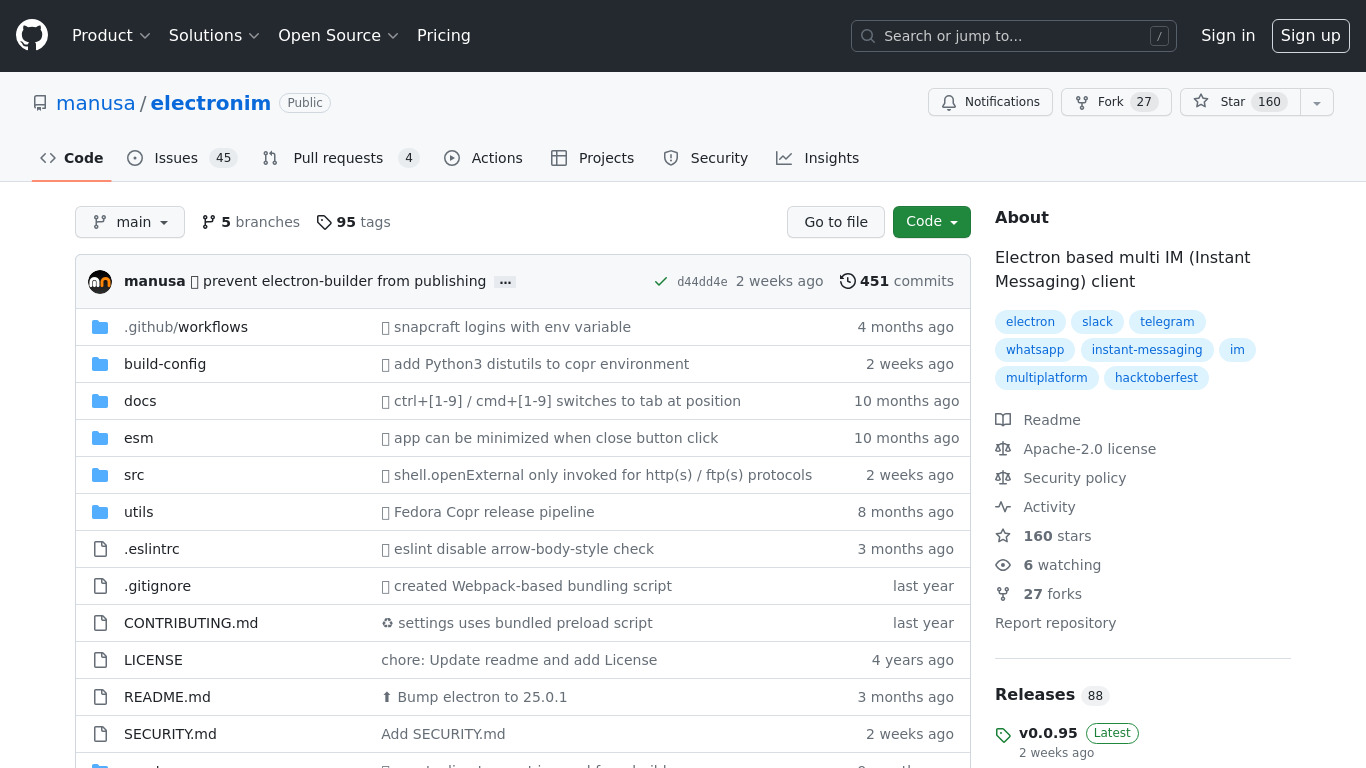Click commit hash d44dd4e
The height and width of the screenshot is (768, 1366).
tap(702, 282)
